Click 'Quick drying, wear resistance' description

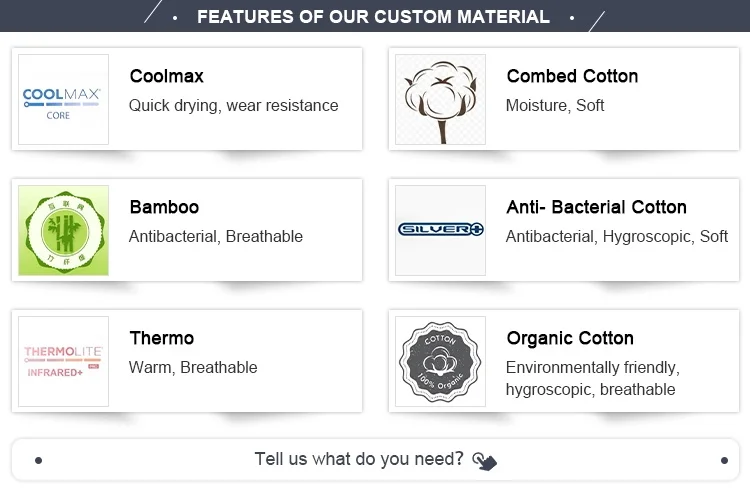[x=233, y=105]
